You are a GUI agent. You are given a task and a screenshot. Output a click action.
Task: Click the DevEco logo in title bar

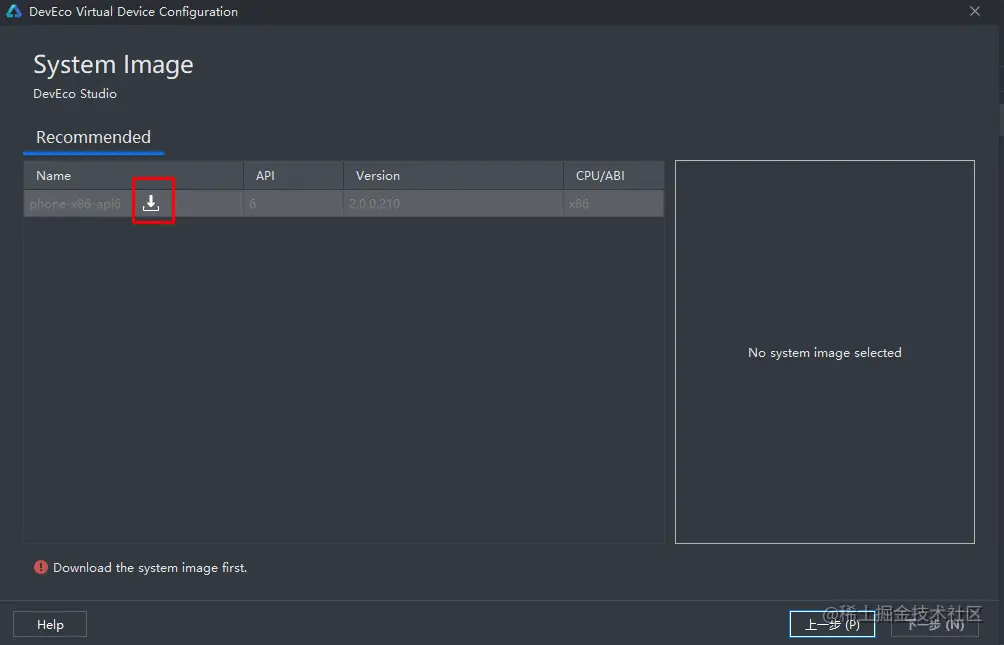pos(14,12)
